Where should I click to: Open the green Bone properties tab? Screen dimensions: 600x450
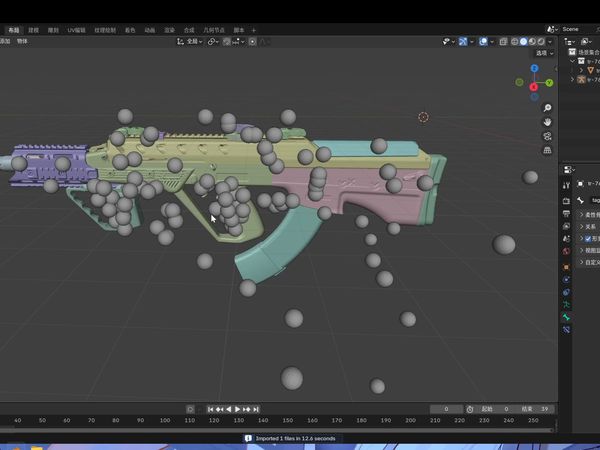(x=566, y=317)
